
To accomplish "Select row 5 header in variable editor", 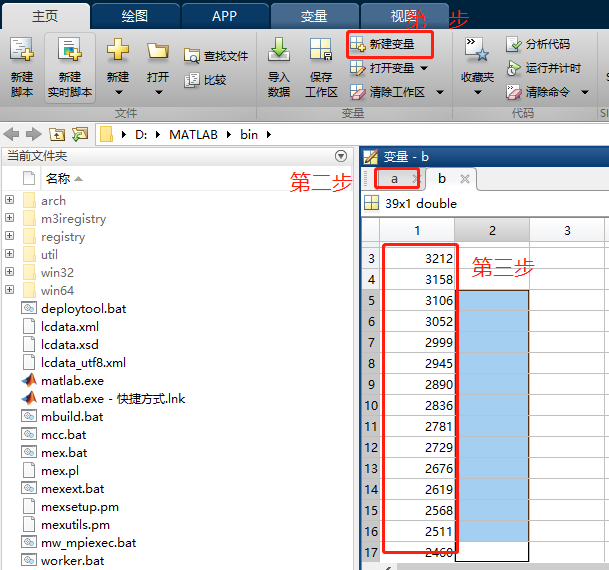I will [371, 301].
